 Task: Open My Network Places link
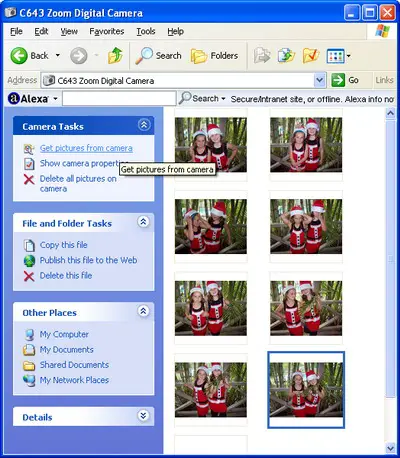click(74, 380)
